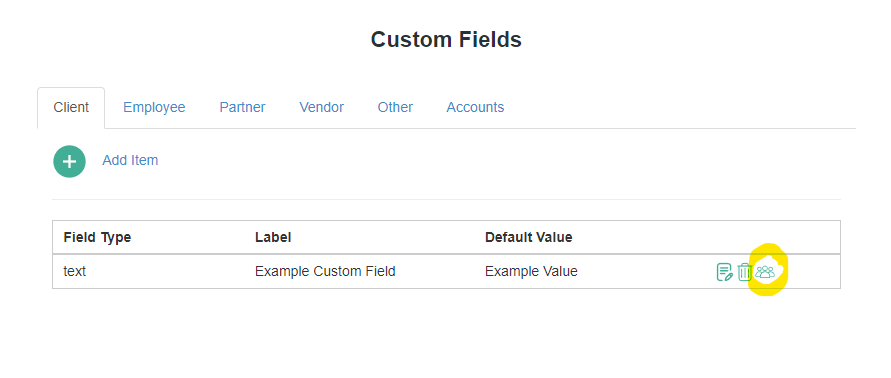The image size is (891, 378).
Task: Click the white plus sign inside green circle
Action: 69,161
